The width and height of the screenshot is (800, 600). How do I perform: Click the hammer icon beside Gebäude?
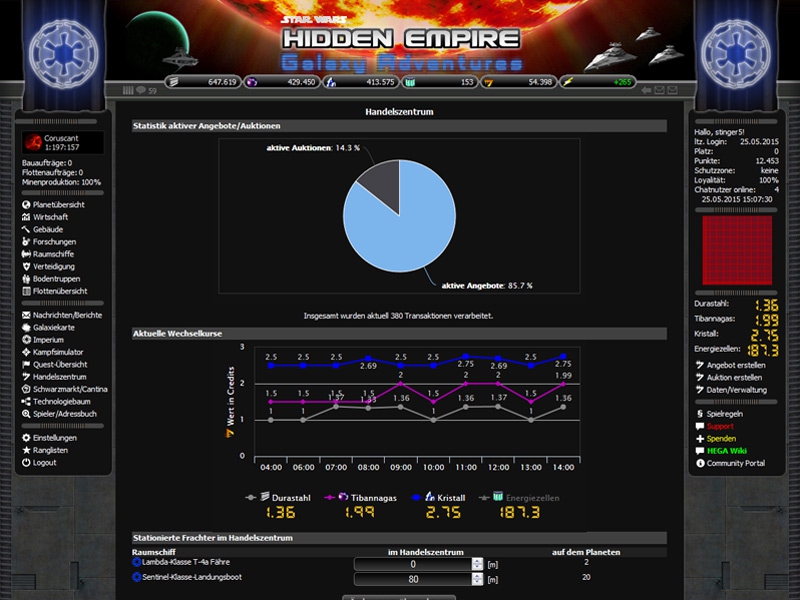click(26, 229)
